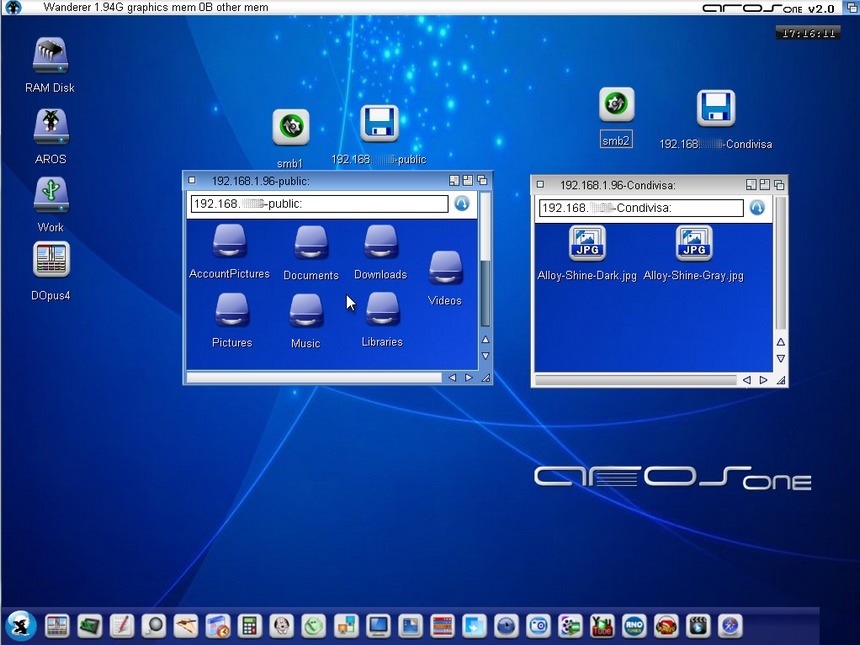Open the RAM Disk desktop icon
860x645 pixels.
point(50,57)
